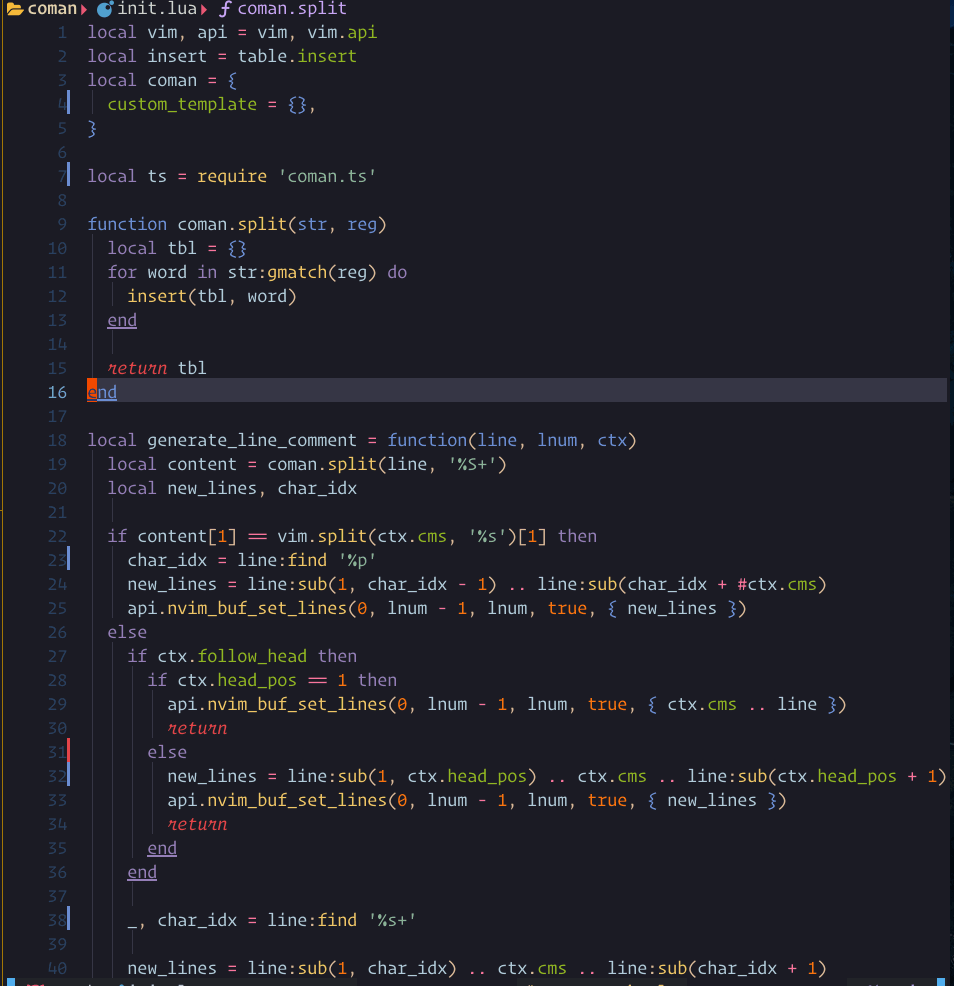Click the Lua moon icon before init.lua
The height and width of the screenshot is (986, 954).
click(x=107, y=10)
